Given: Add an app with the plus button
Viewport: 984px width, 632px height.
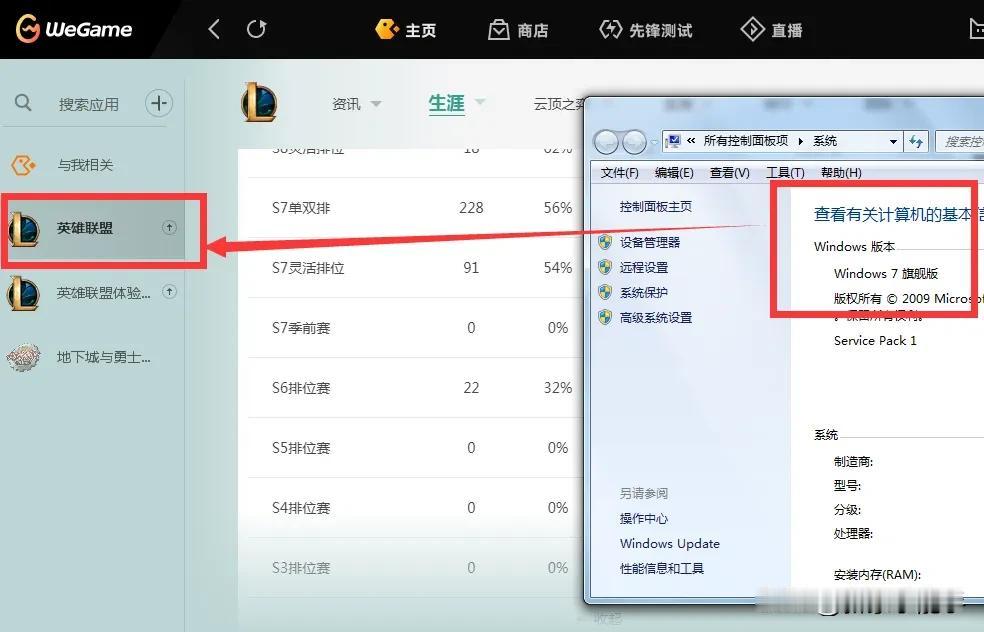Looking at the screenshot, I should tap(159, 103).
